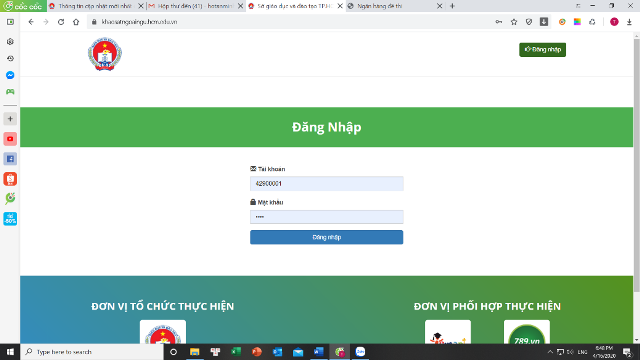
Task: Click the taskbar search box
Action: coord(92,352)
